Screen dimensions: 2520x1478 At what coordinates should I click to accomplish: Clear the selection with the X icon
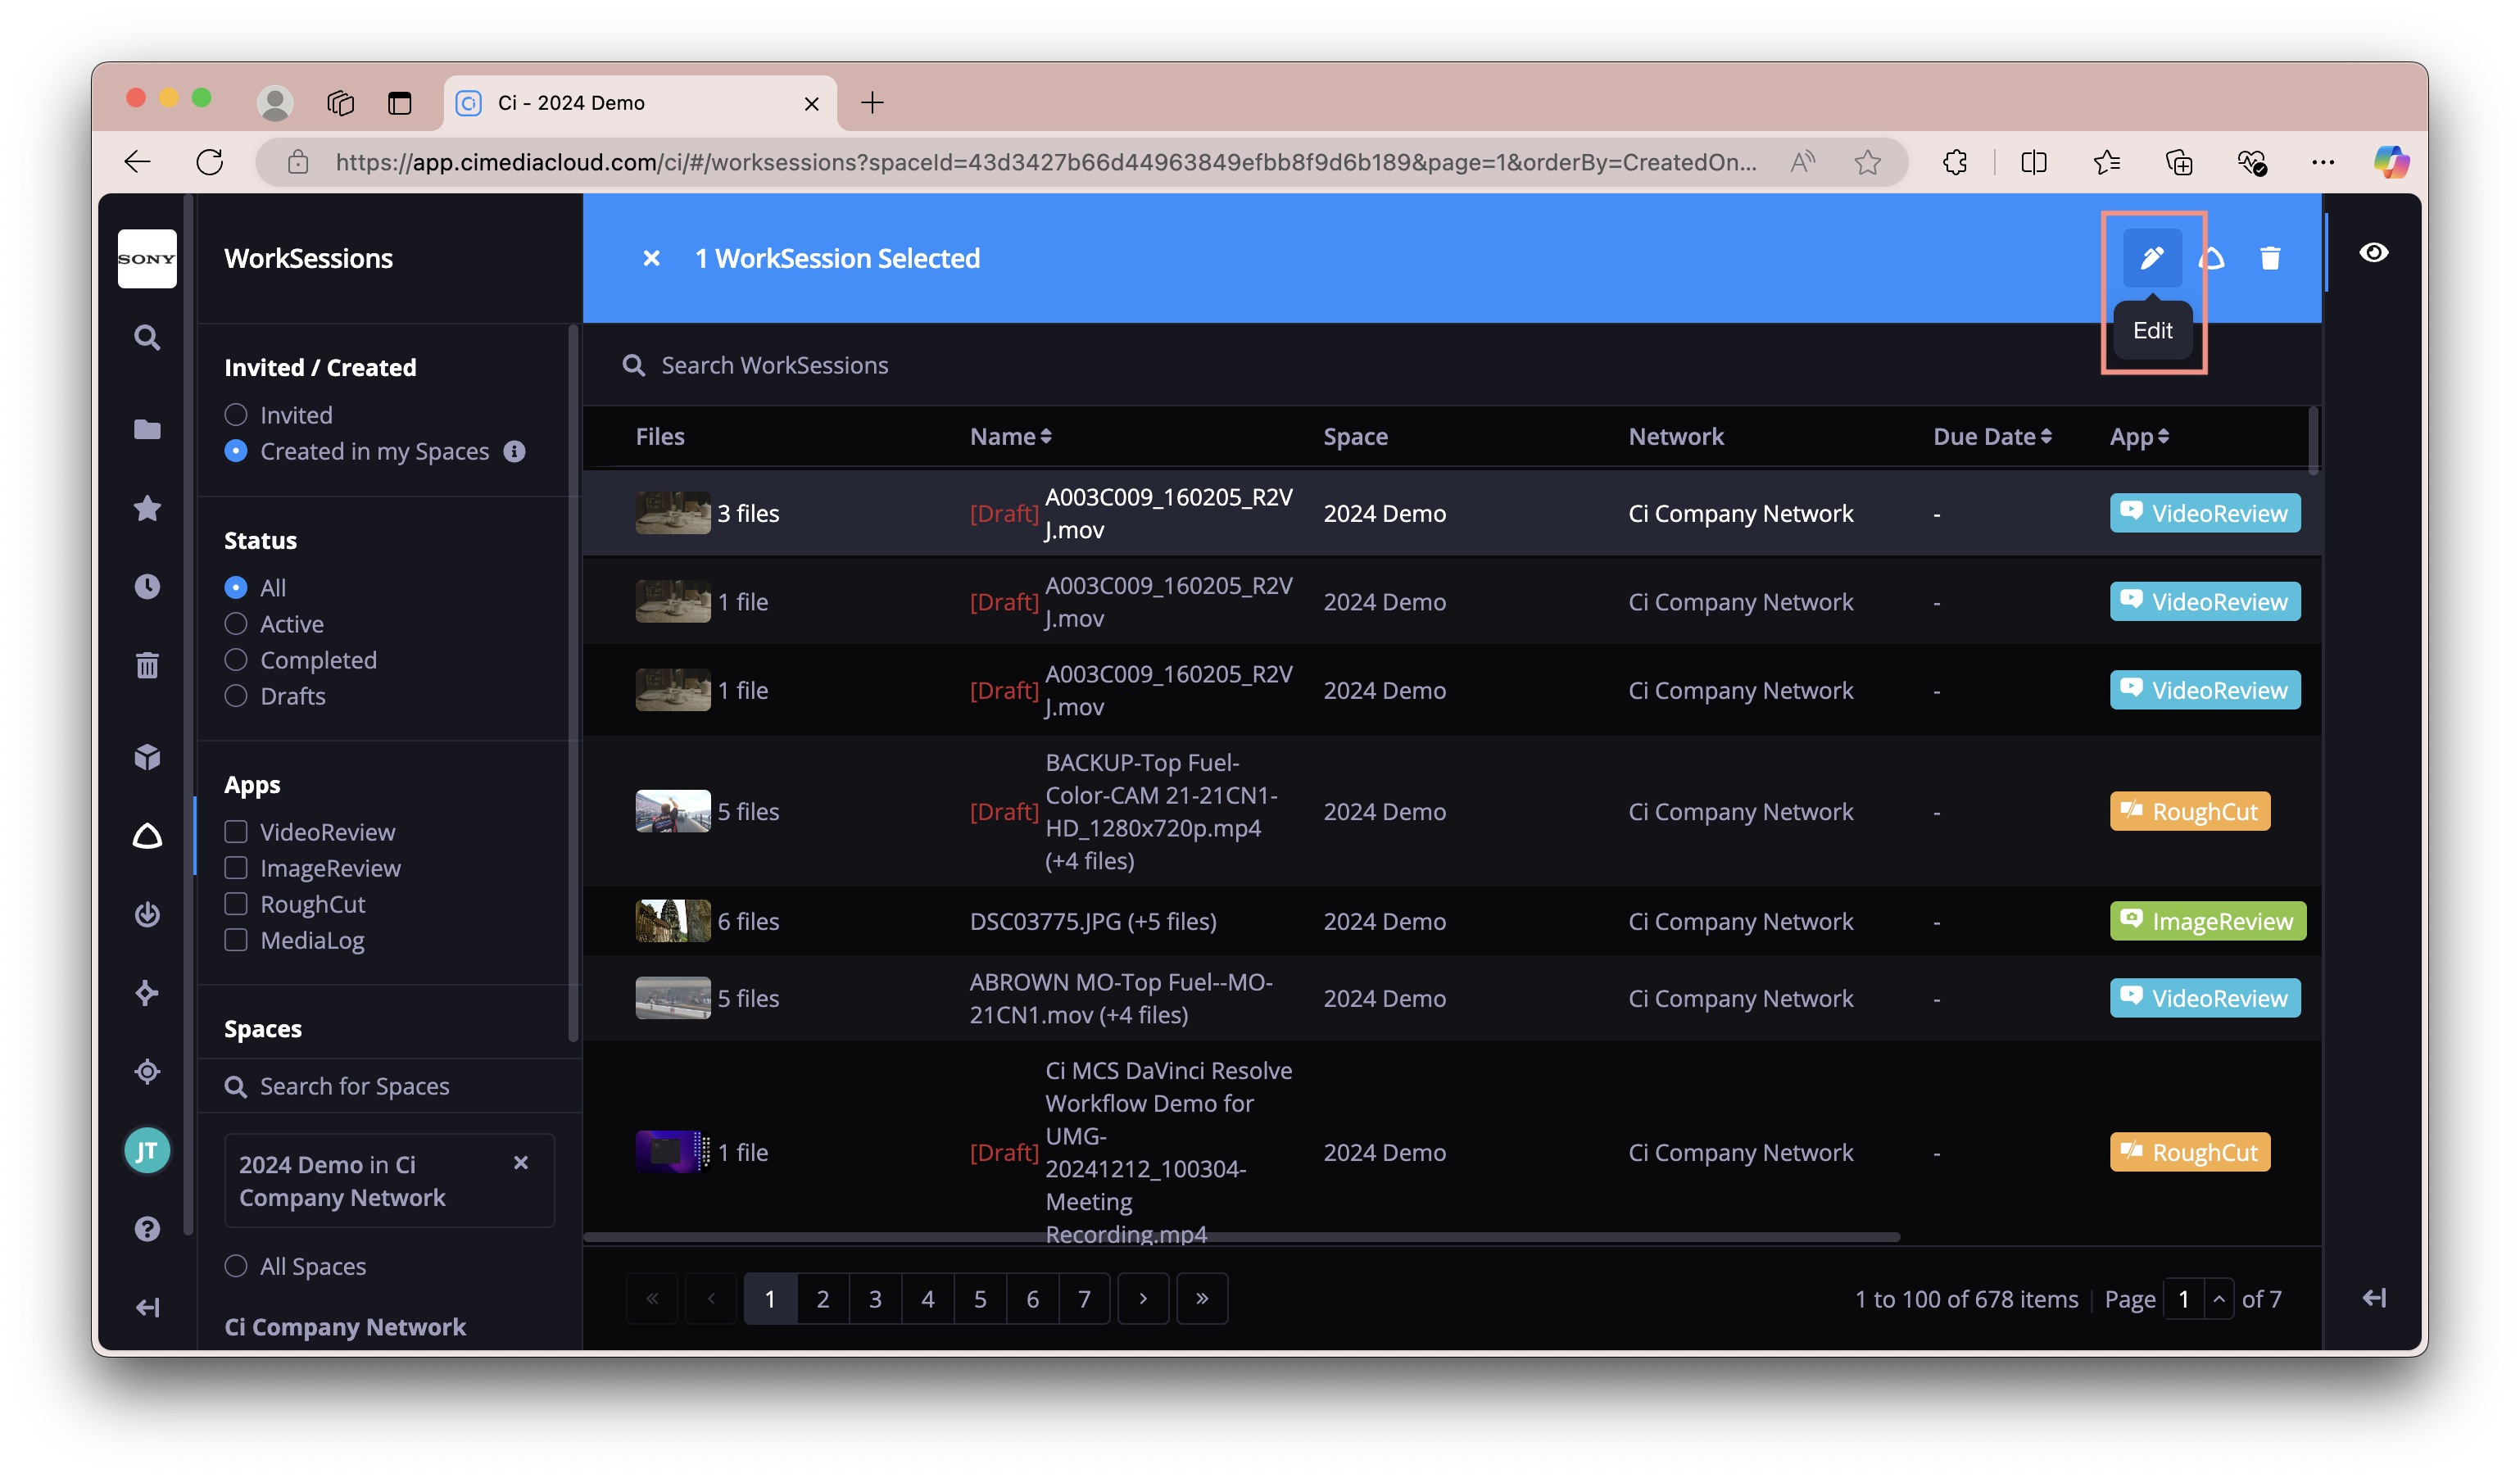tap(651, 258)
